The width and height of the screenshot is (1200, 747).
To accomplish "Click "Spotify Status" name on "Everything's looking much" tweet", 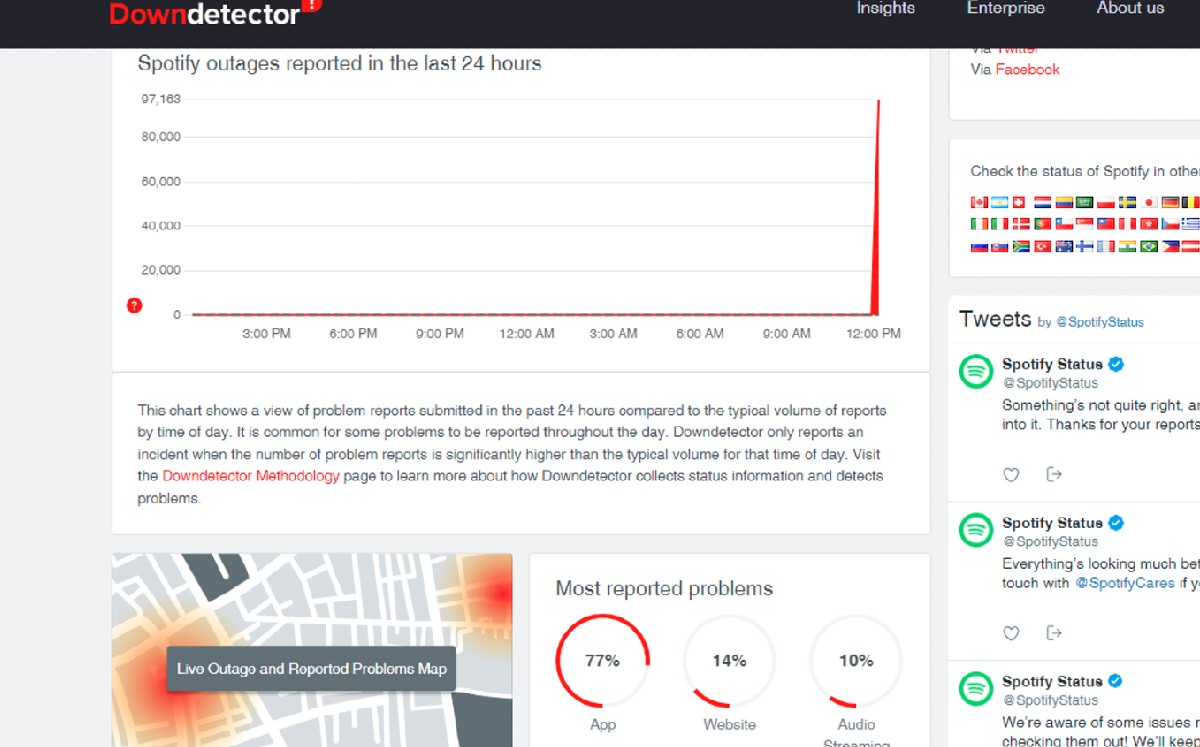I will click(x=1052, y=523).
